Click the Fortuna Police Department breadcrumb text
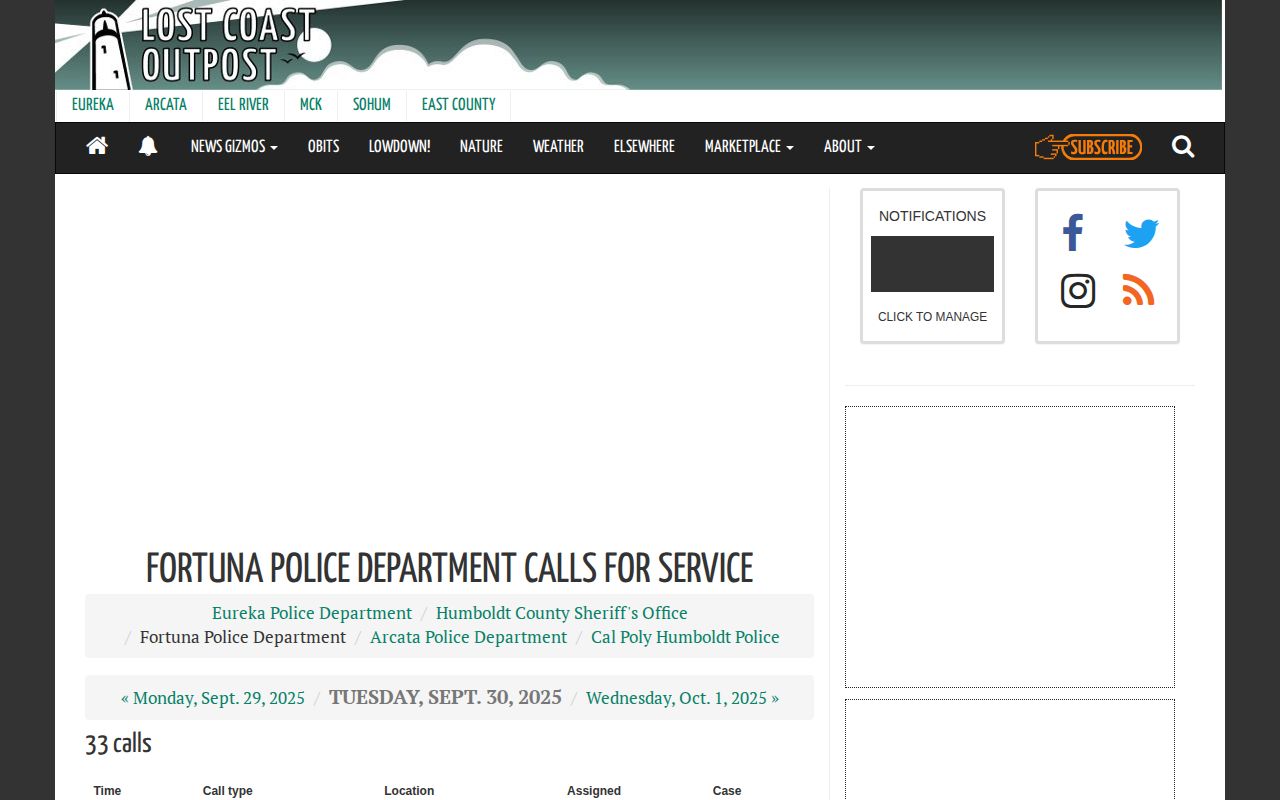Image resolution: width=1280 pixels, height=800 pixels. [243, 637]
